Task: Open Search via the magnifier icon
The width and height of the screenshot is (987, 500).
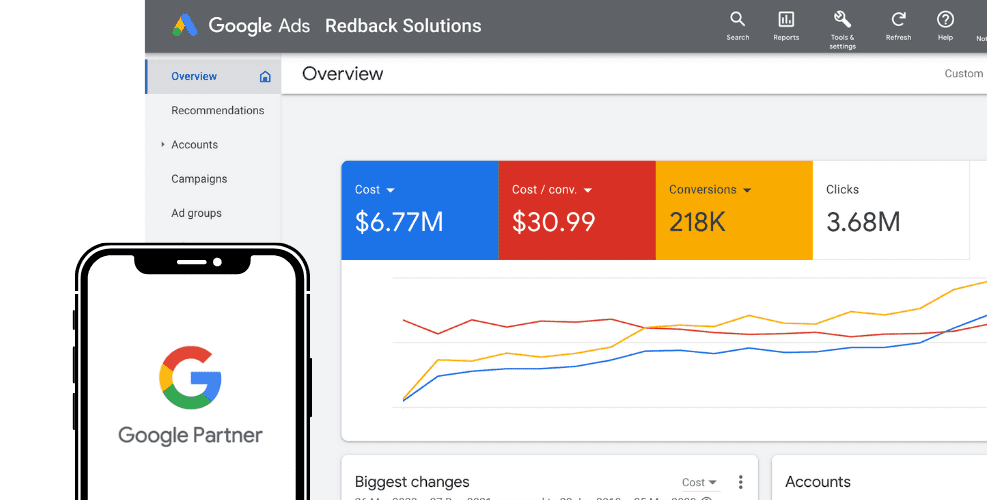Action: pos(737,19)
